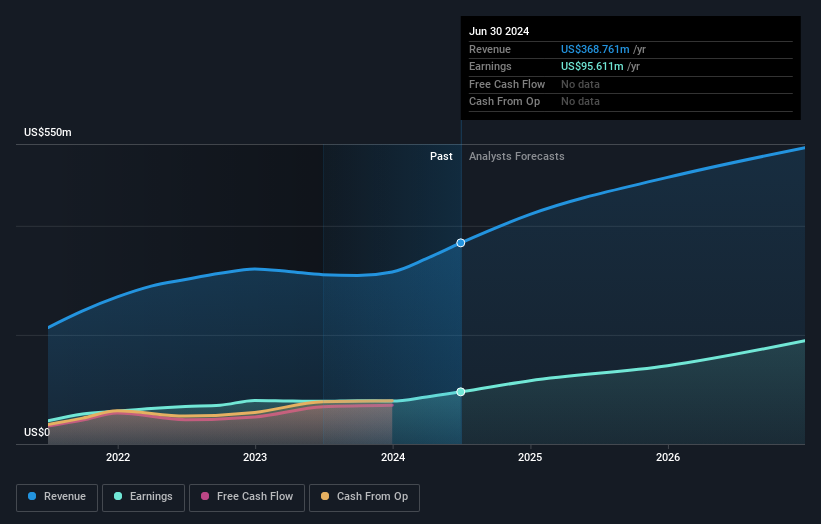Click the 2026 x-axis label

tap(668, 458)
